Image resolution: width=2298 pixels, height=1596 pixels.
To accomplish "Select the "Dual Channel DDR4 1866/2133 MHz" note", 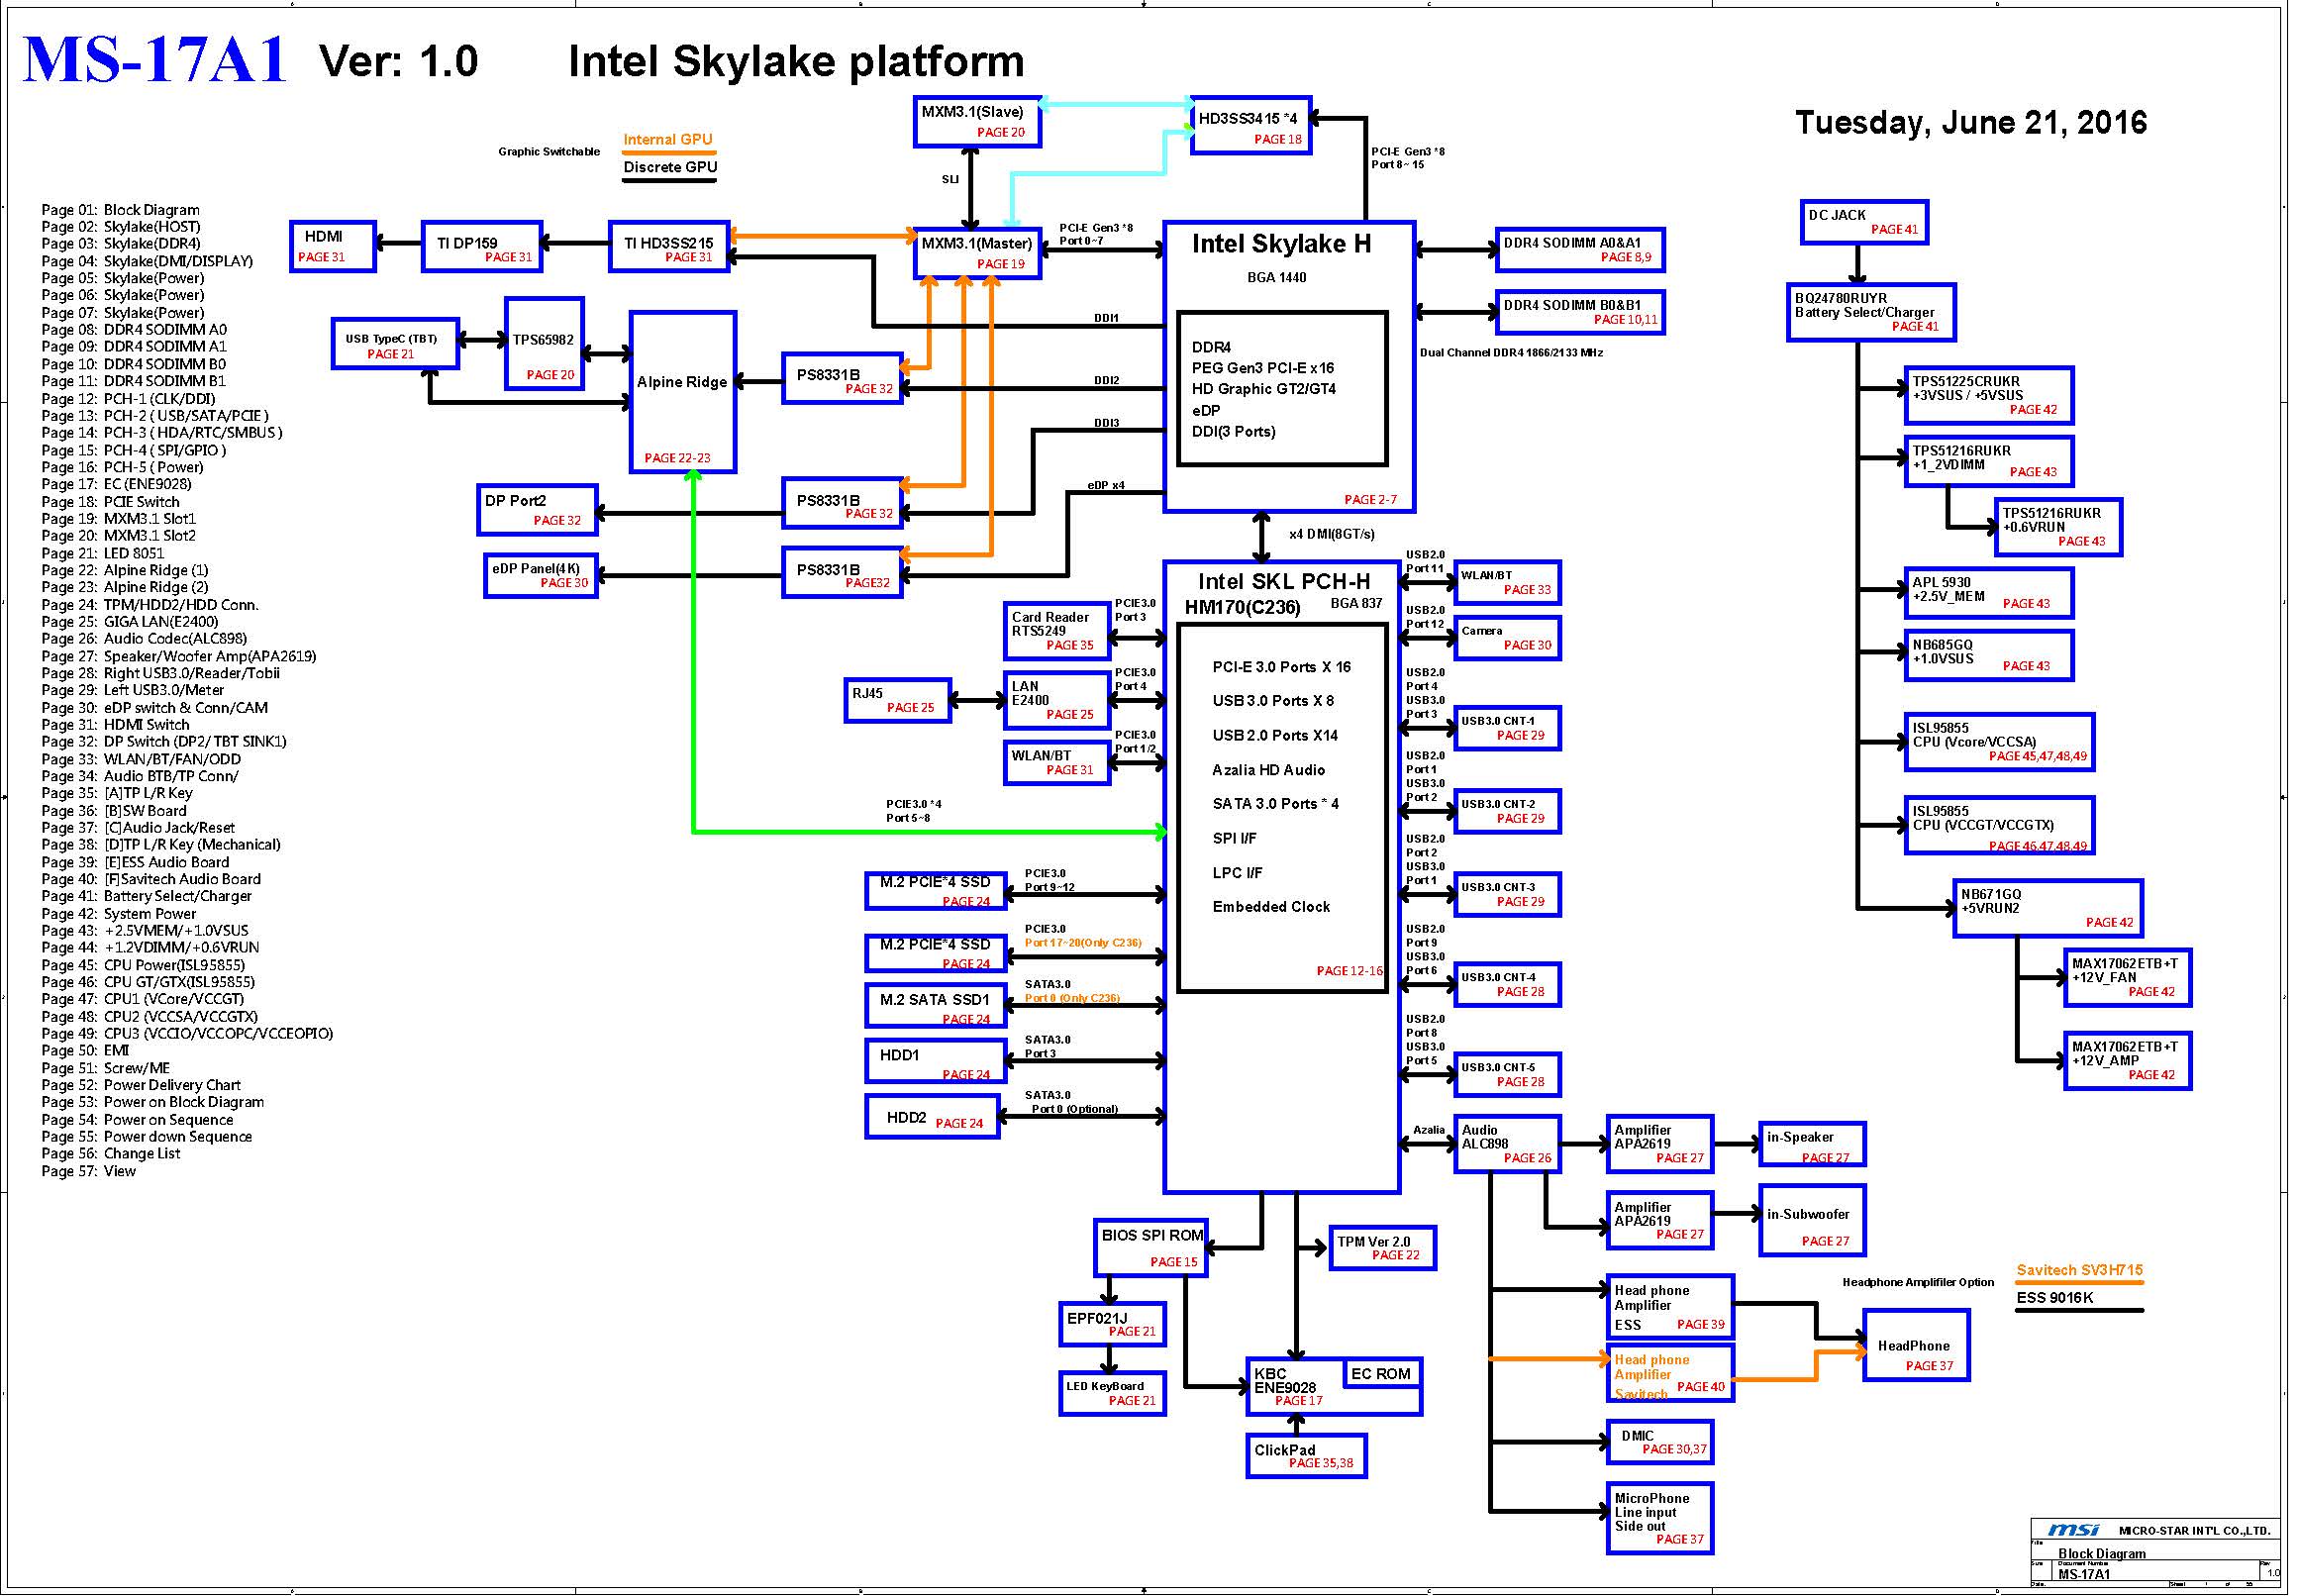I will [1511, 353].
